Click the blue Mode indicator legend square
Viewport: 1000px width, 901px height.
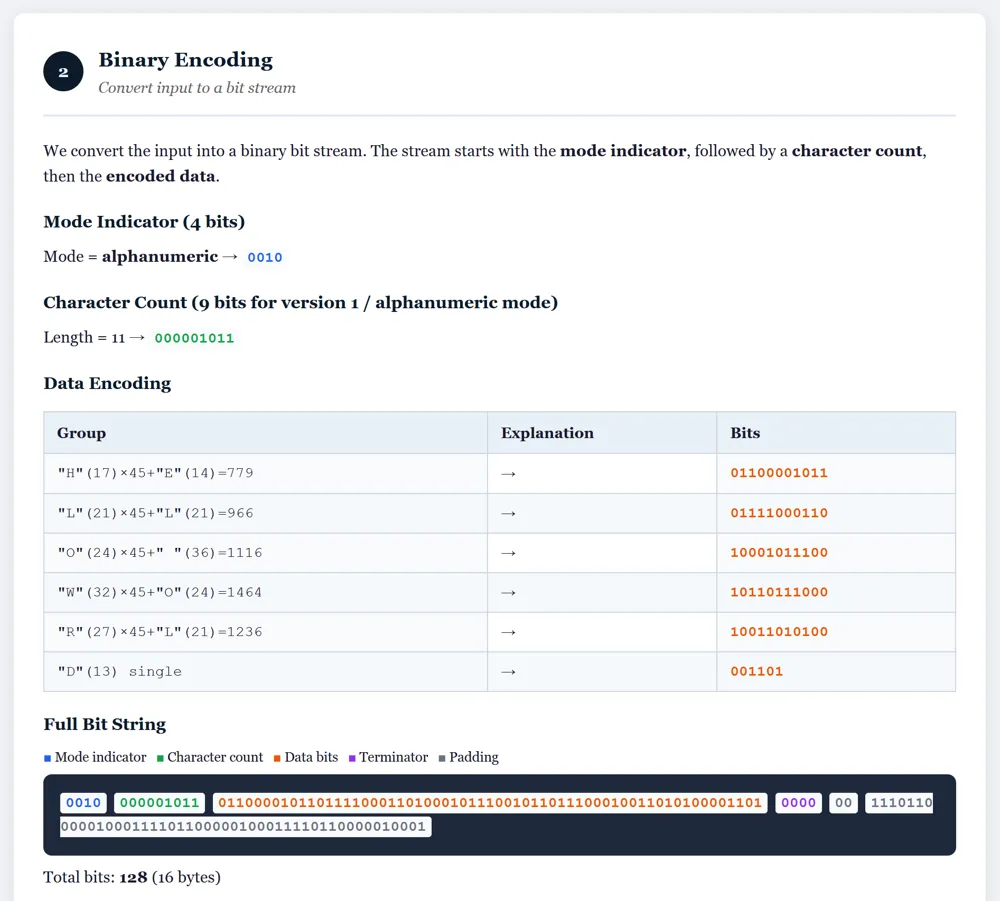[x=47, y=758]
